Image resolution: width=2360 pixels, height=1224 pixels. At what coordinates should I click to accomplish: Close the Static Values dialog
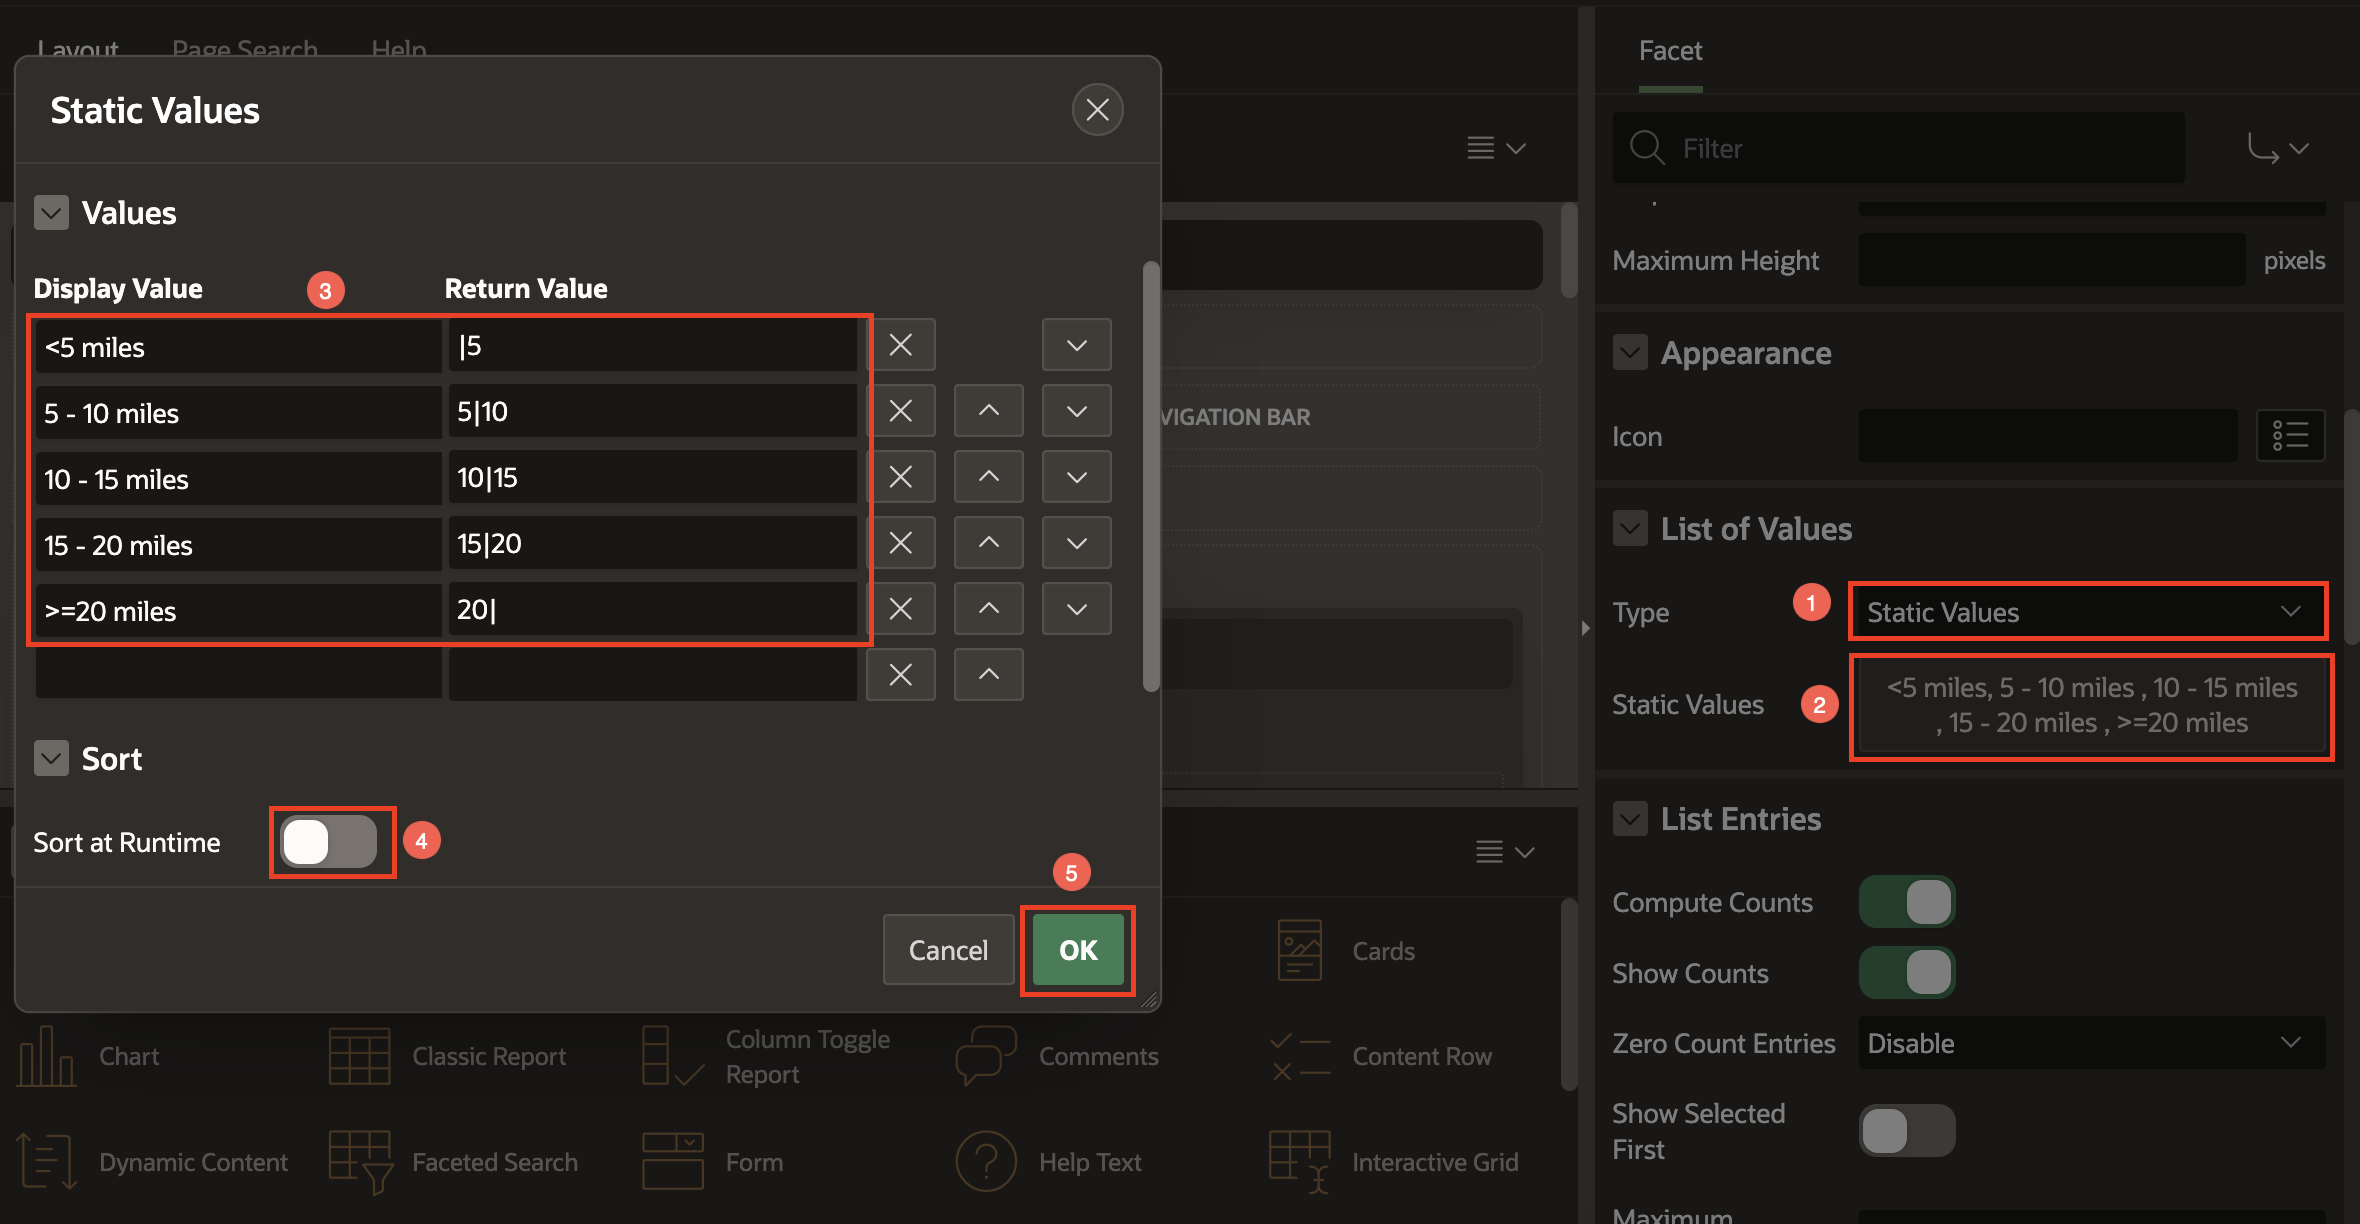1097,110
